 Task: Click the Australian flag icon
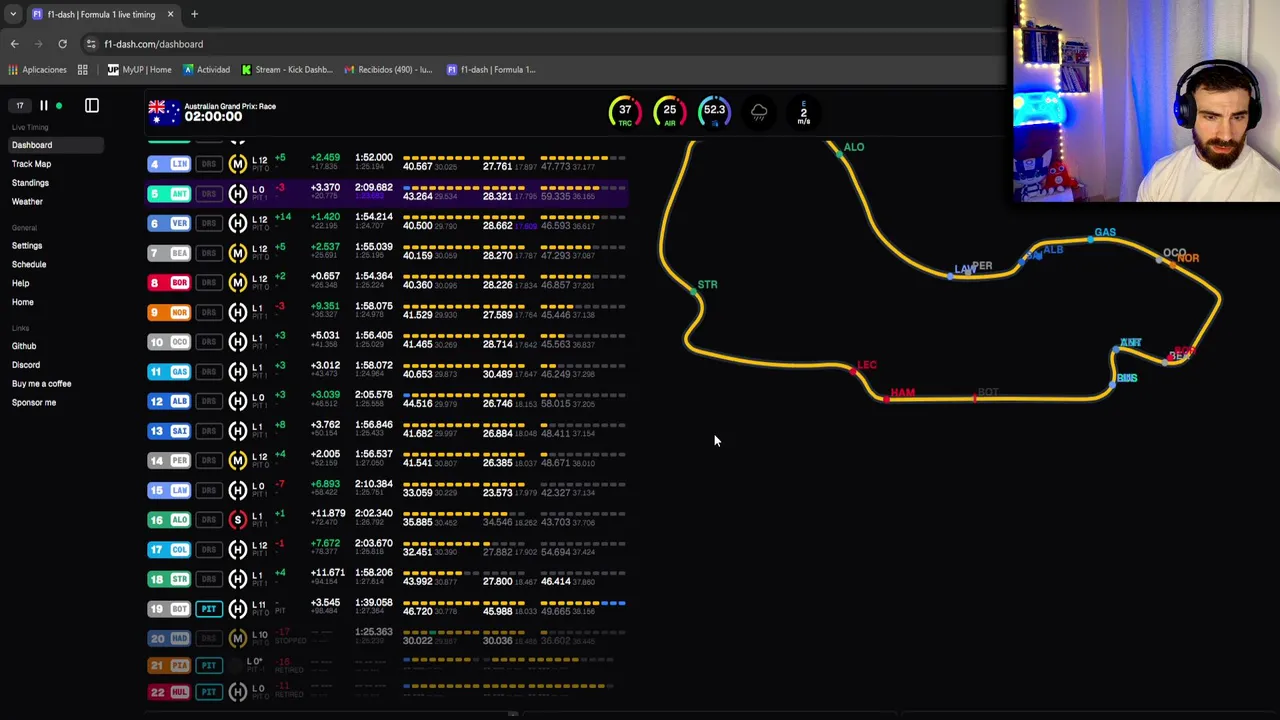tap(163, 112)
